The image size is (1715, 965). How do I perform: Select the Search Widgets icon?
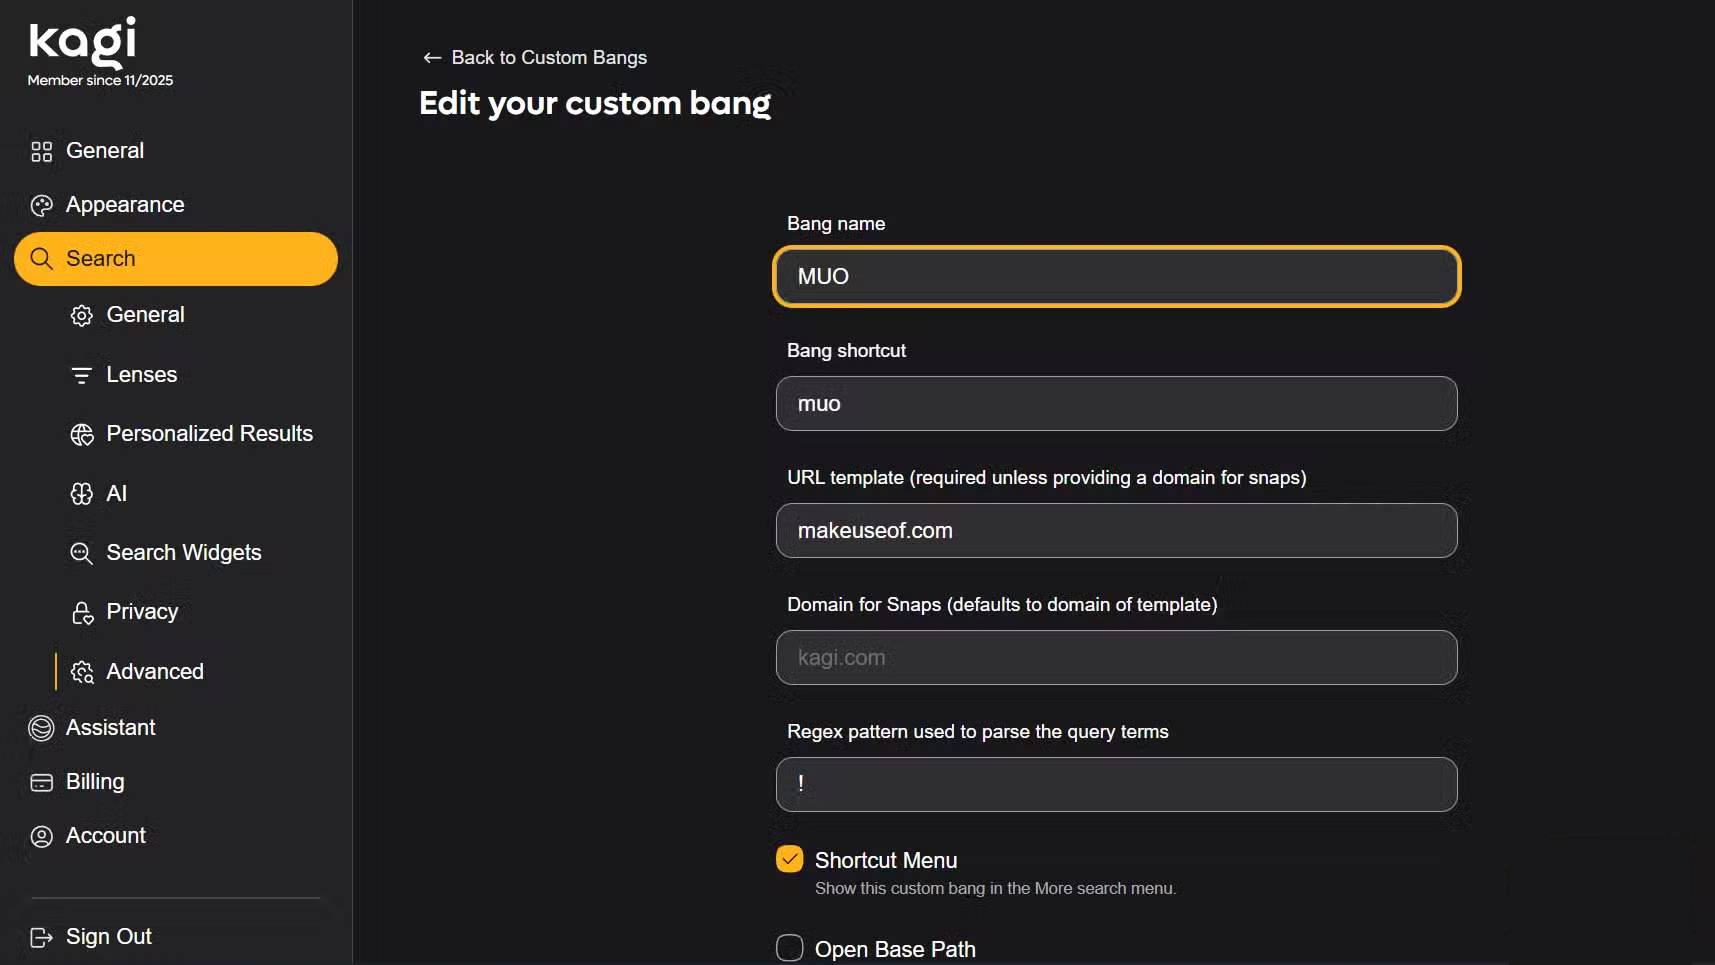(81, 553)
